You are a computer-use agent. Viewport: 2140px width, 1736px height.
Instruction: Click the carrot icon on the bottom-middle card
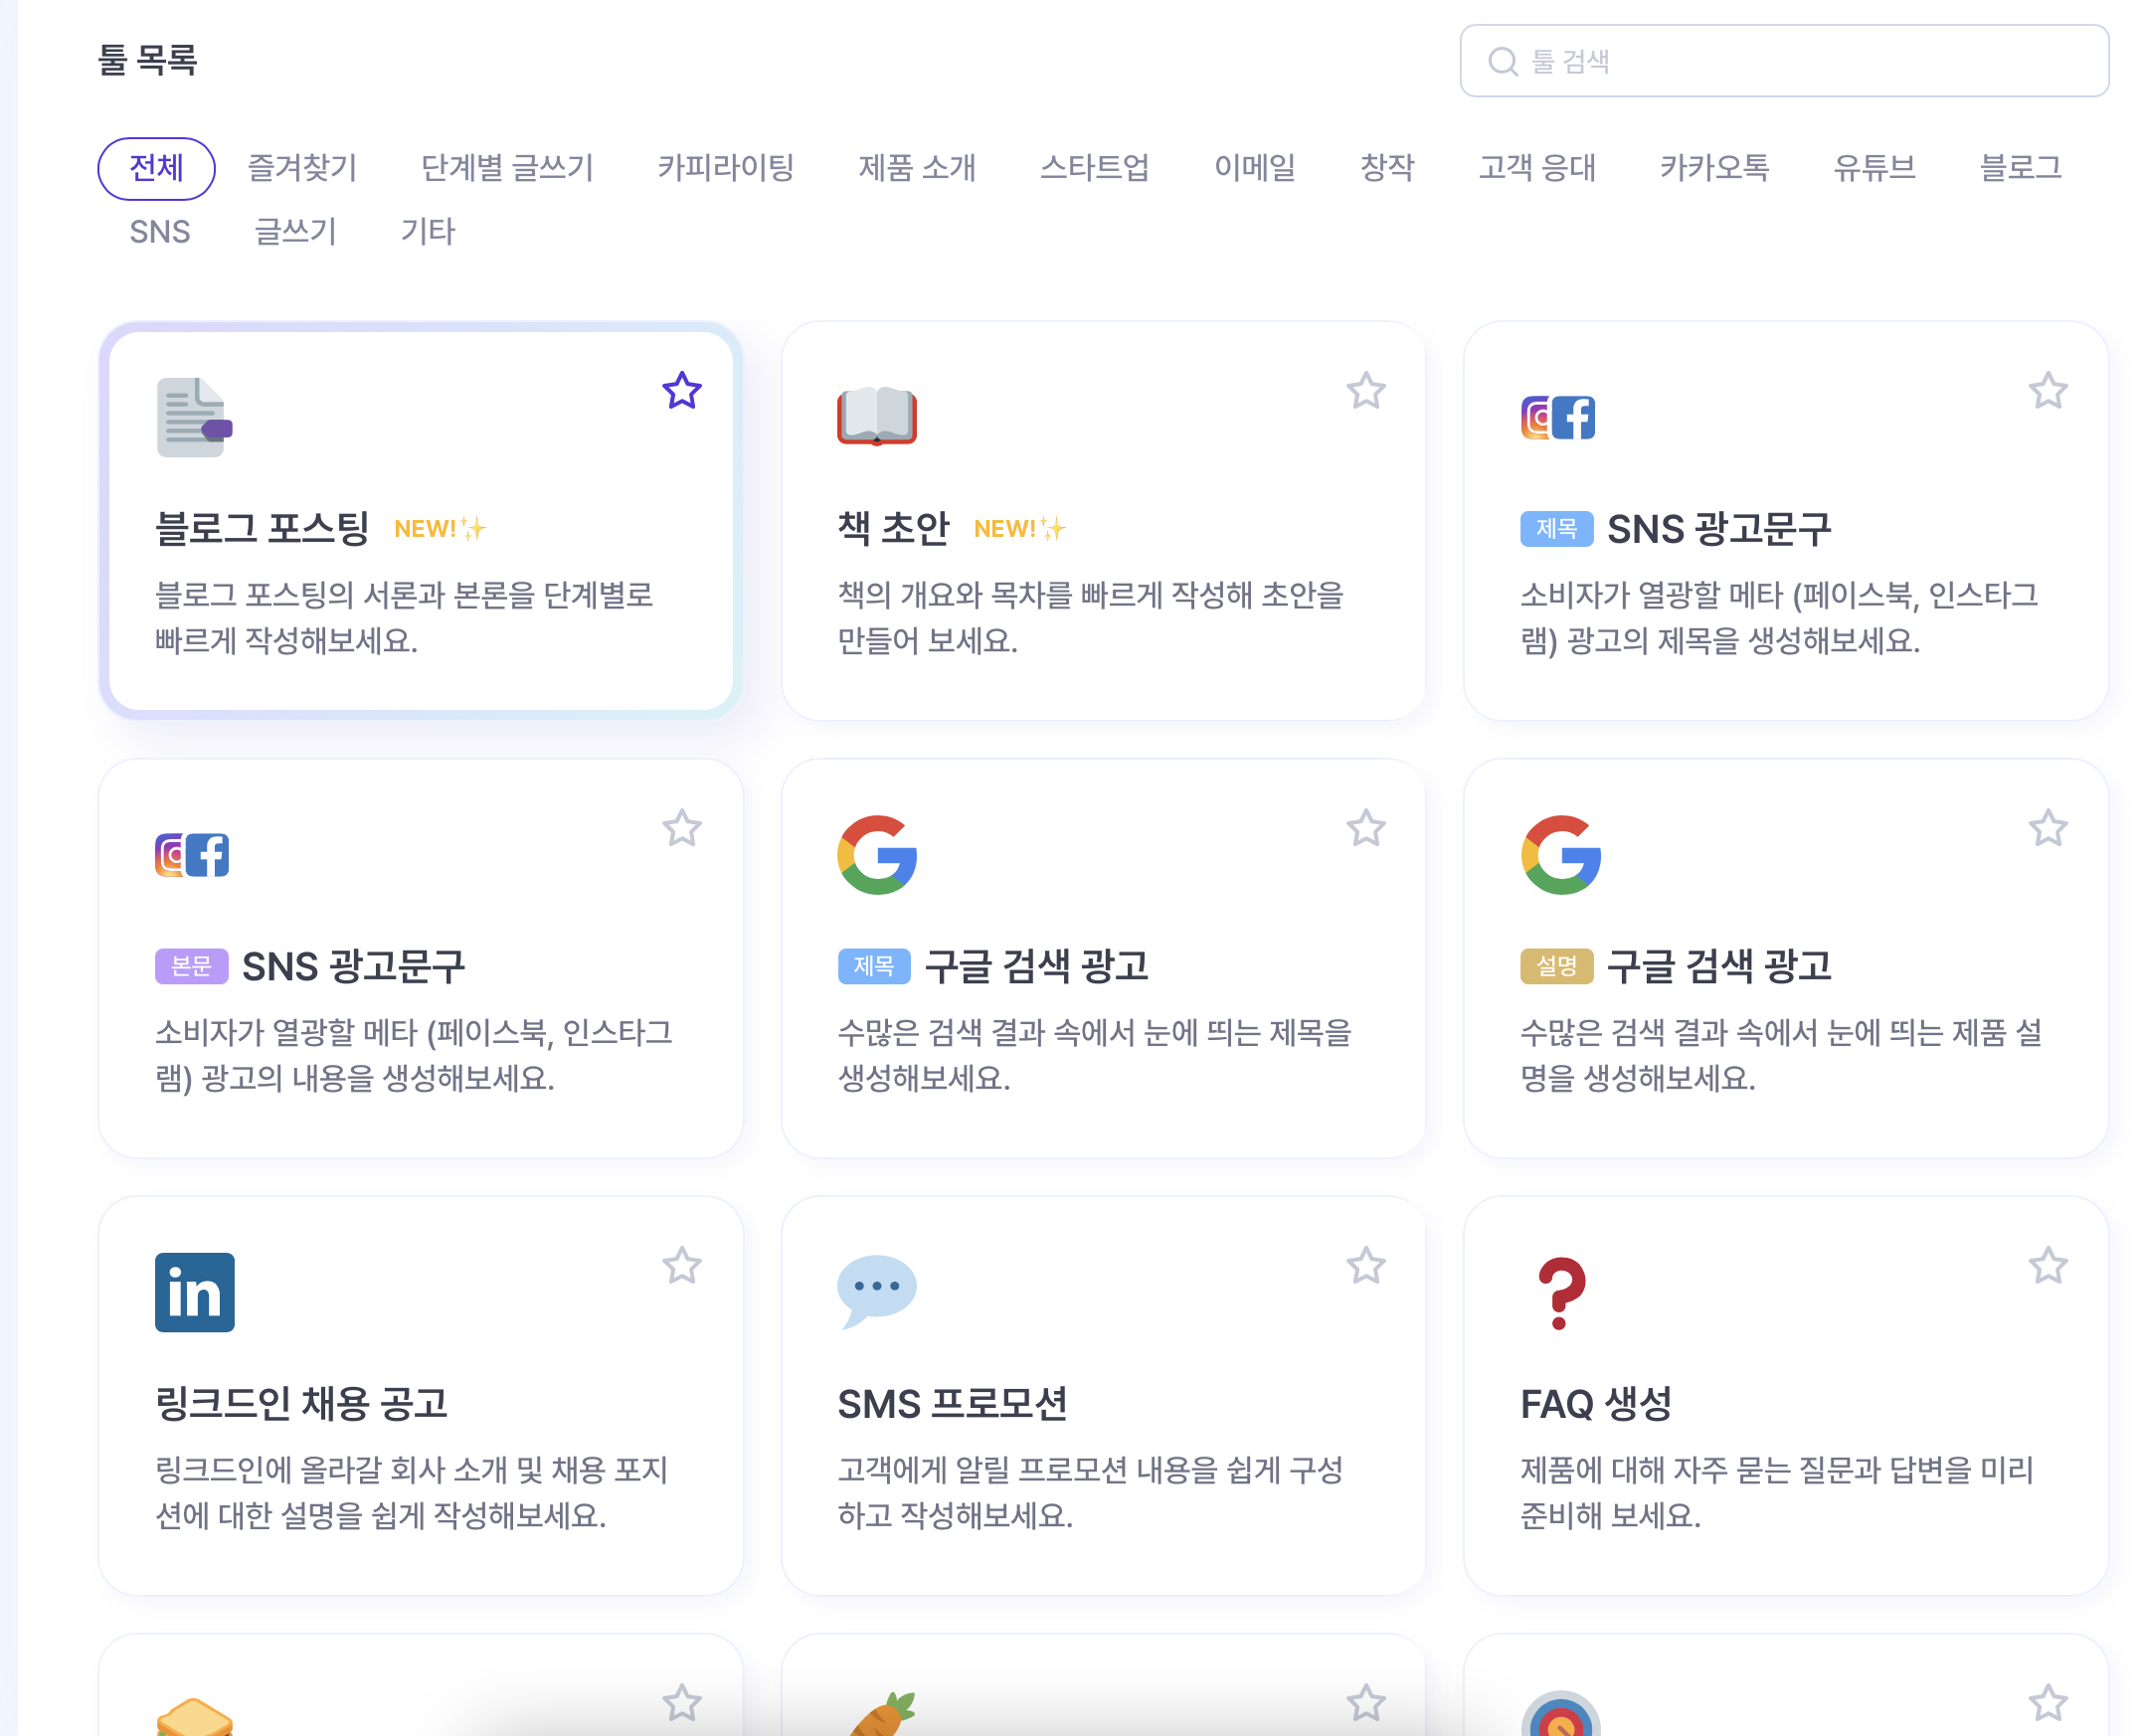coord(880,1713)
